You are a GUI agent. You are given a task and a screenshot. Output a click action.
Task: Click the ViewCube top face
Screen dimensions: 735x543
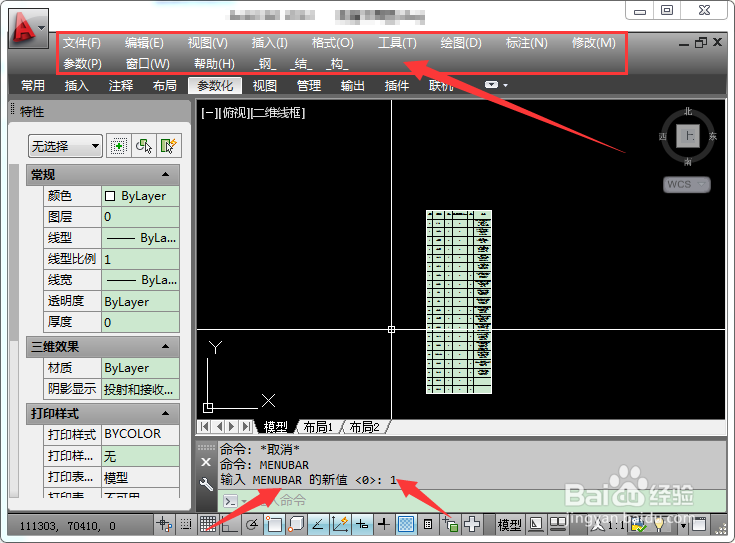688,136
